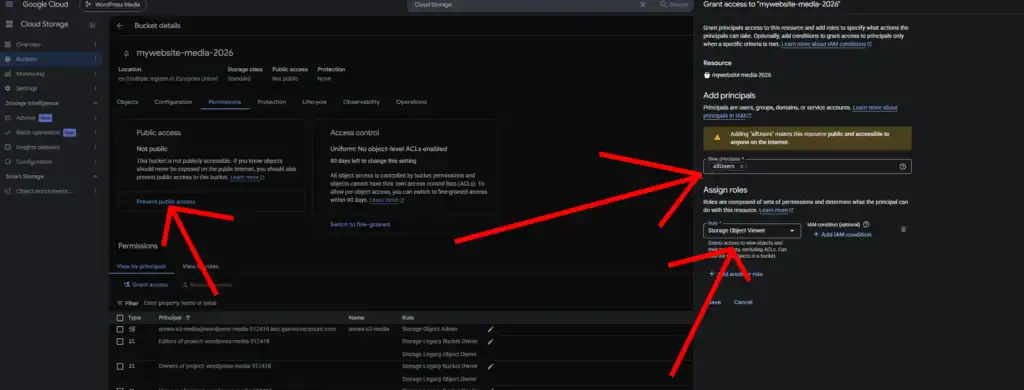The height and width of the screenshot is (390, 1024).
Task: Save the Grant access panel
Action: (714, 302)
